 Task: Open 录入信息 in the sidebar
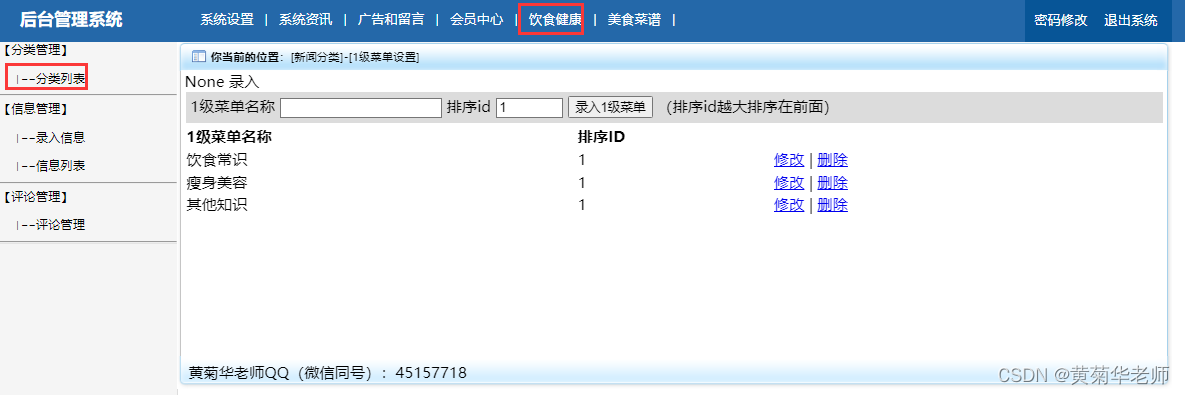point(60,137)
